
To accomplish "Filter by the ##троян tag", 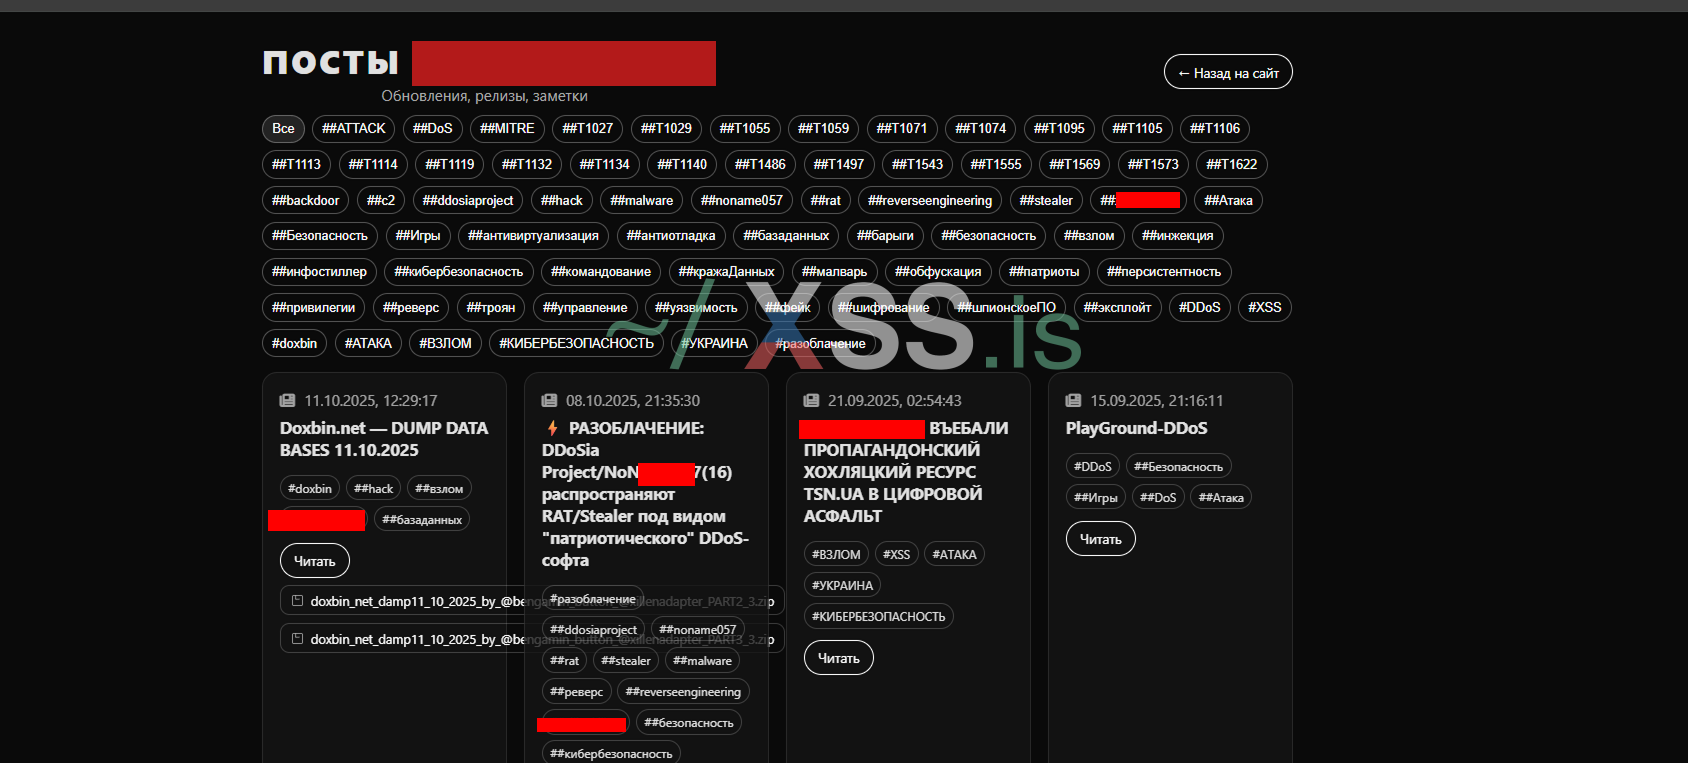I will [491, 307].
